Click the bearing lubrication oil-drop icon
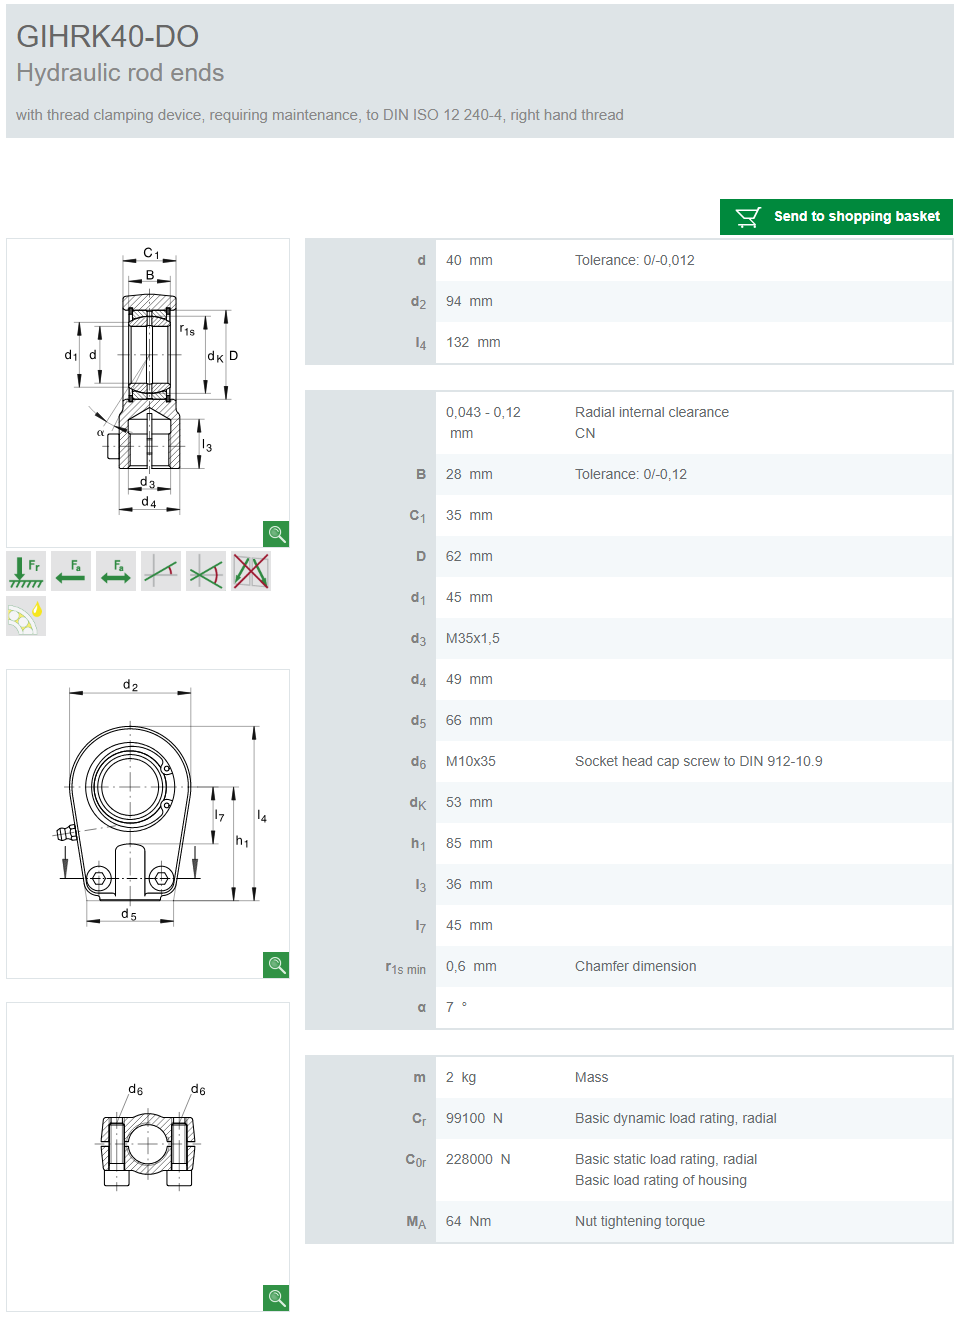 click(26, 616)
